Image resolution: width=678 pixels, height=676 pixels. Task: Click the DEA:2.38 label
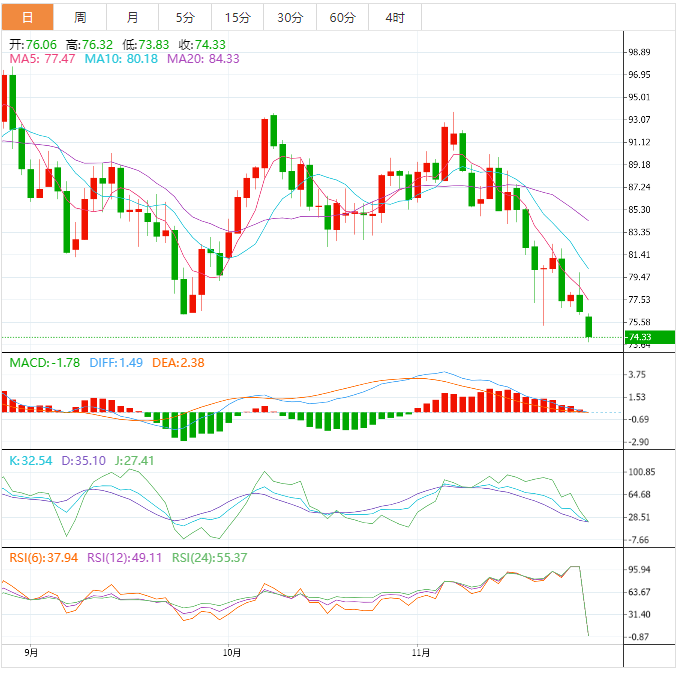(178, 362)
